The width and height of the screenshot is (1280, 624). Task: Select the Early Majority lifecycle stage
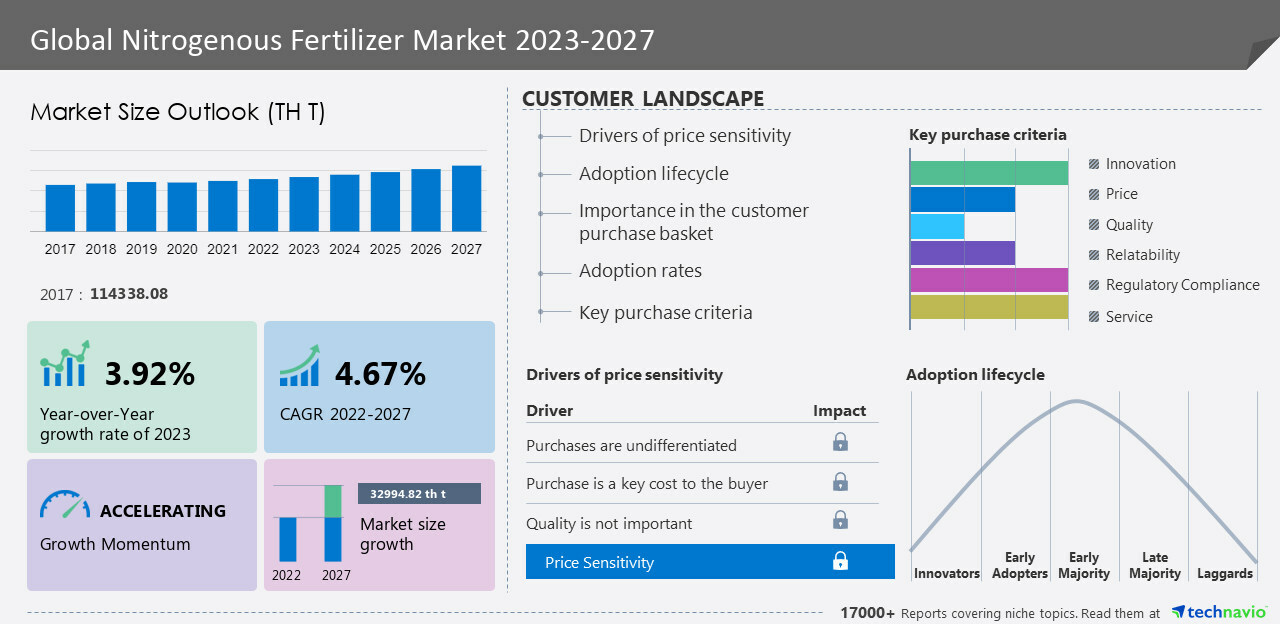1084,565
